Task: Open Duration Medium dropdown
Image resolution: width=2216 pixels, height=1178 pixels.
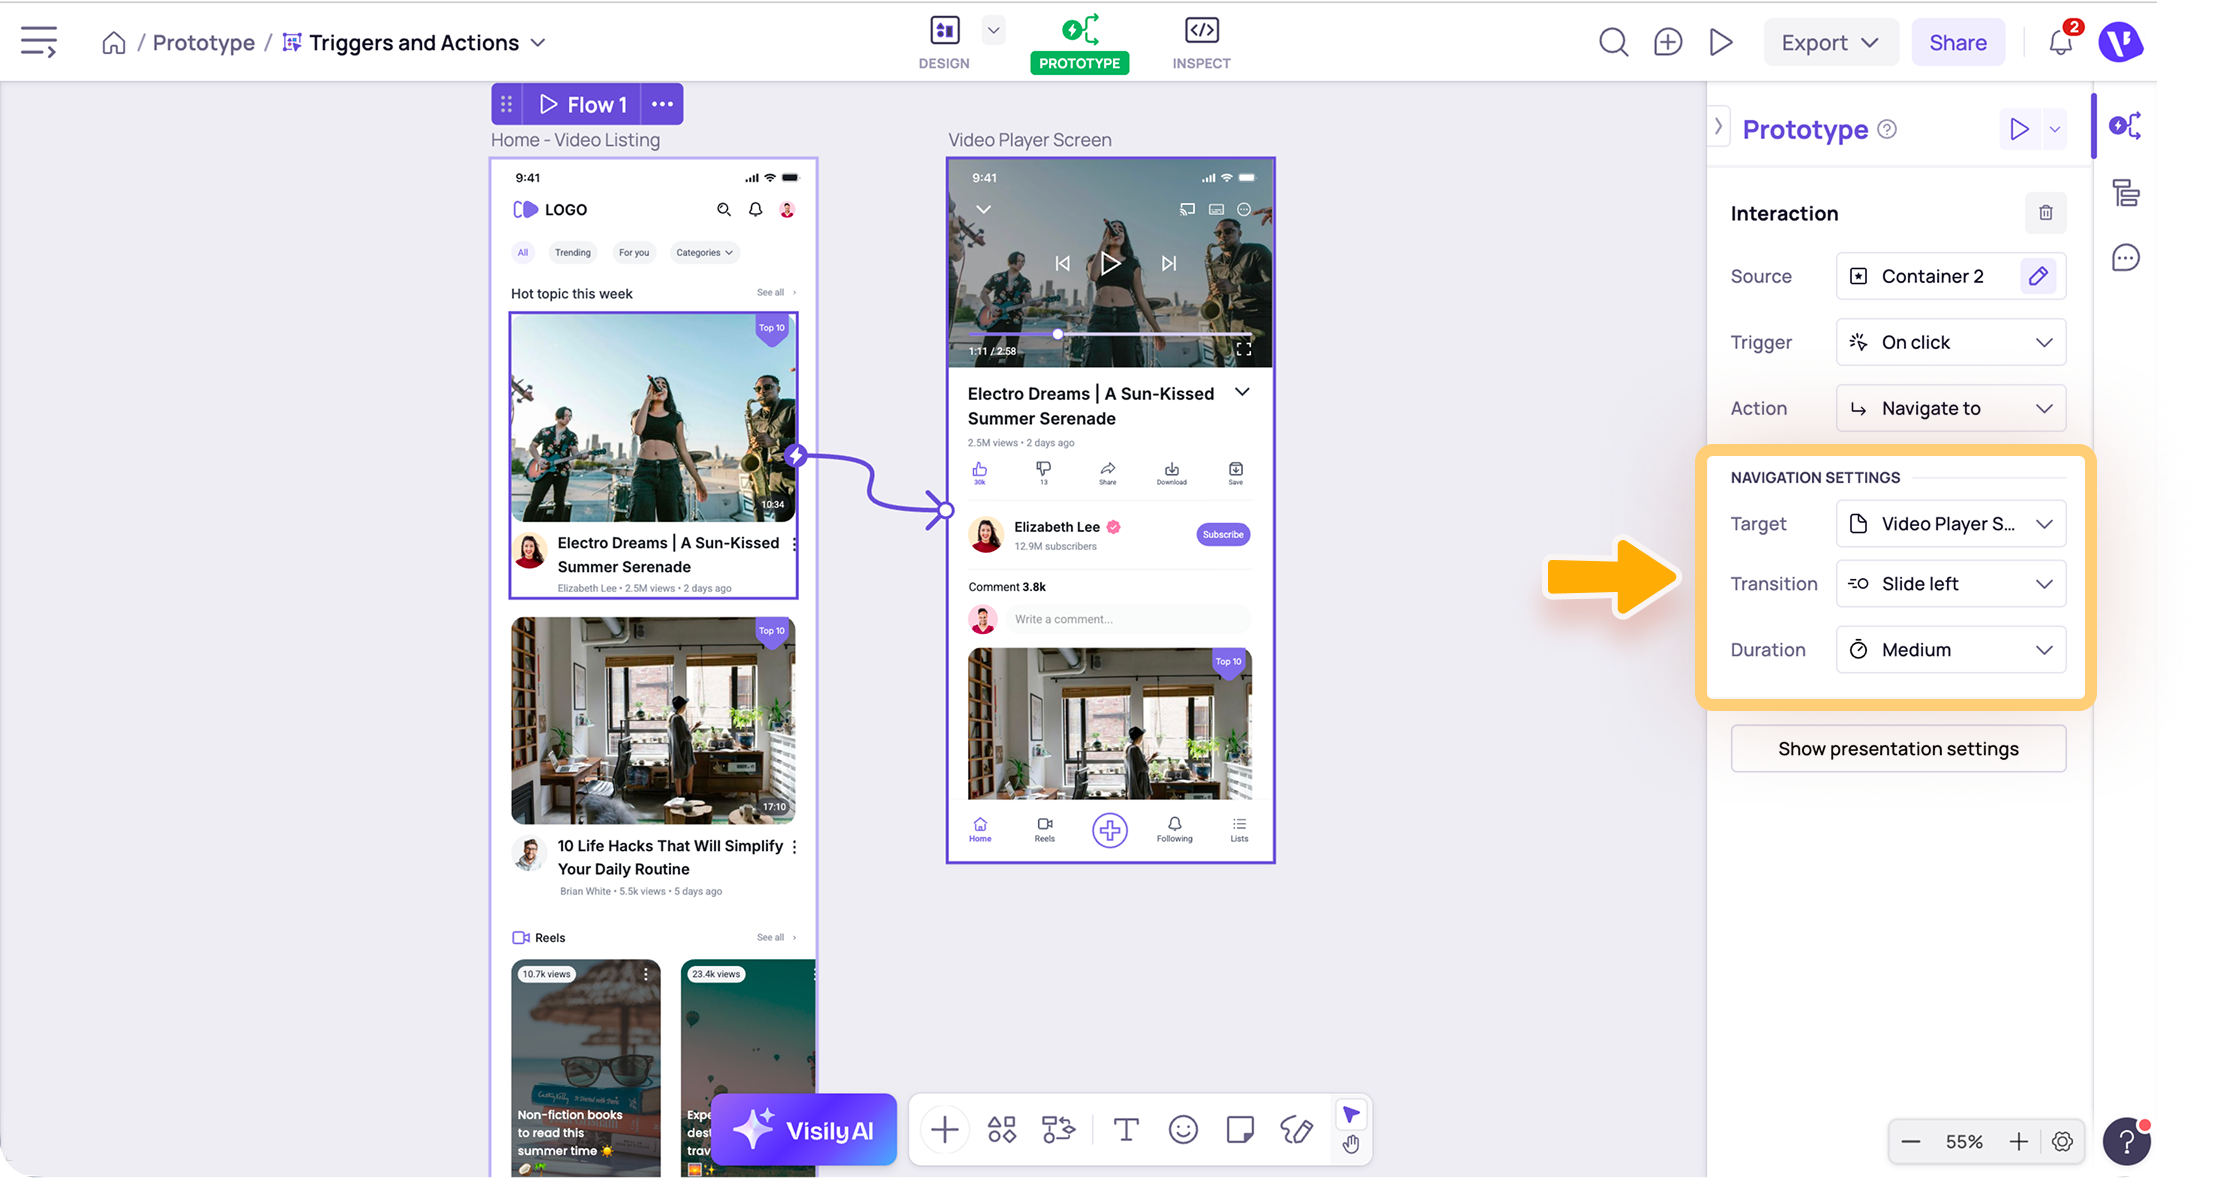Action: tap(1950, 650)
